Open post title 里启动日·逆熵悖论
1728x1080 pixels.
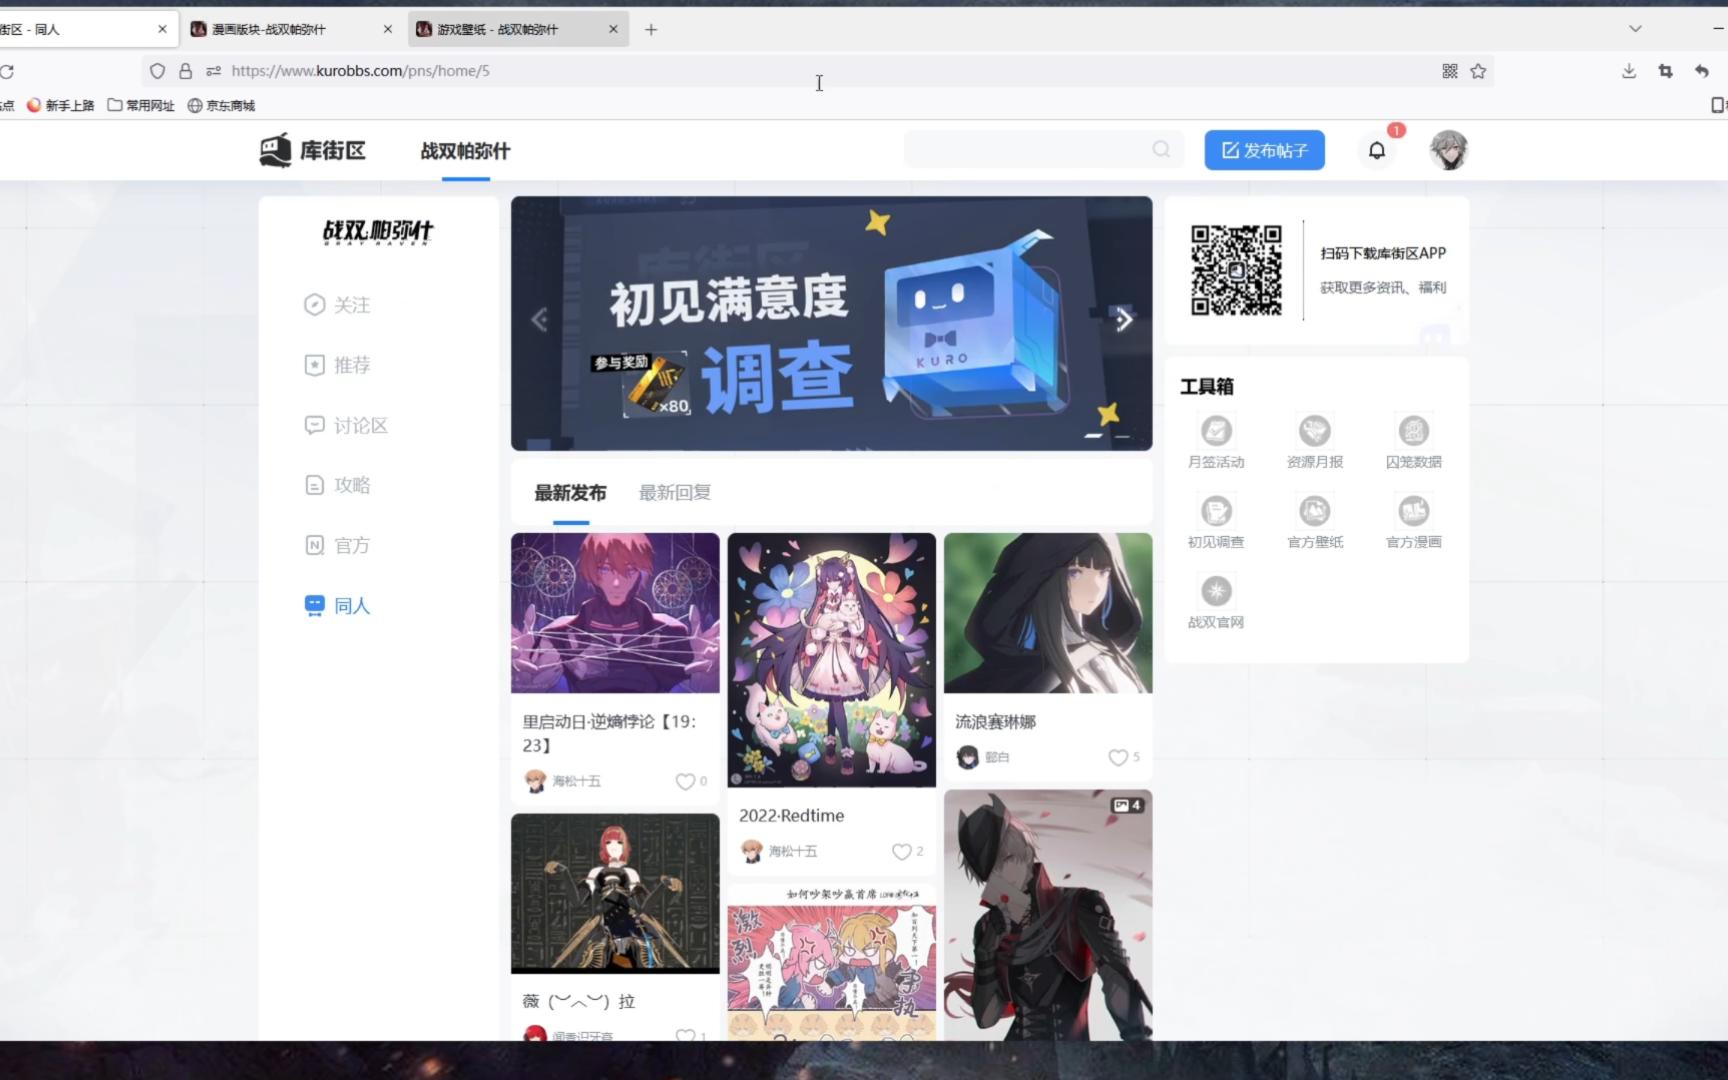click(609, 733)
